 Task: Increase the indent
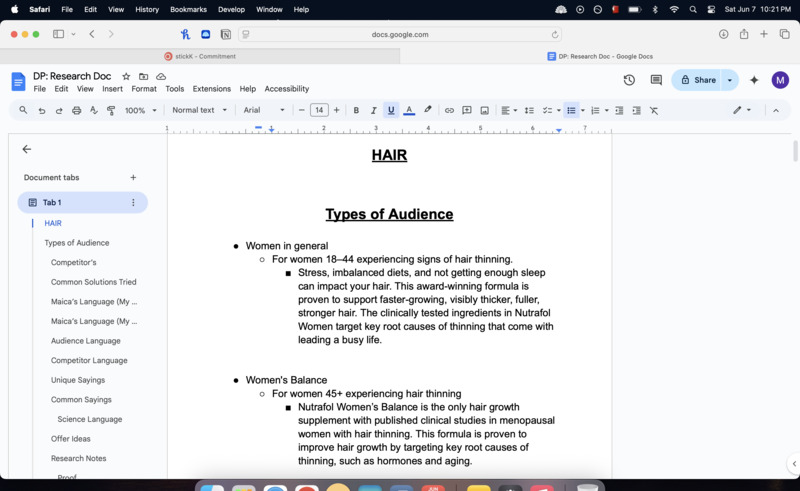click(x=636, y=110)
